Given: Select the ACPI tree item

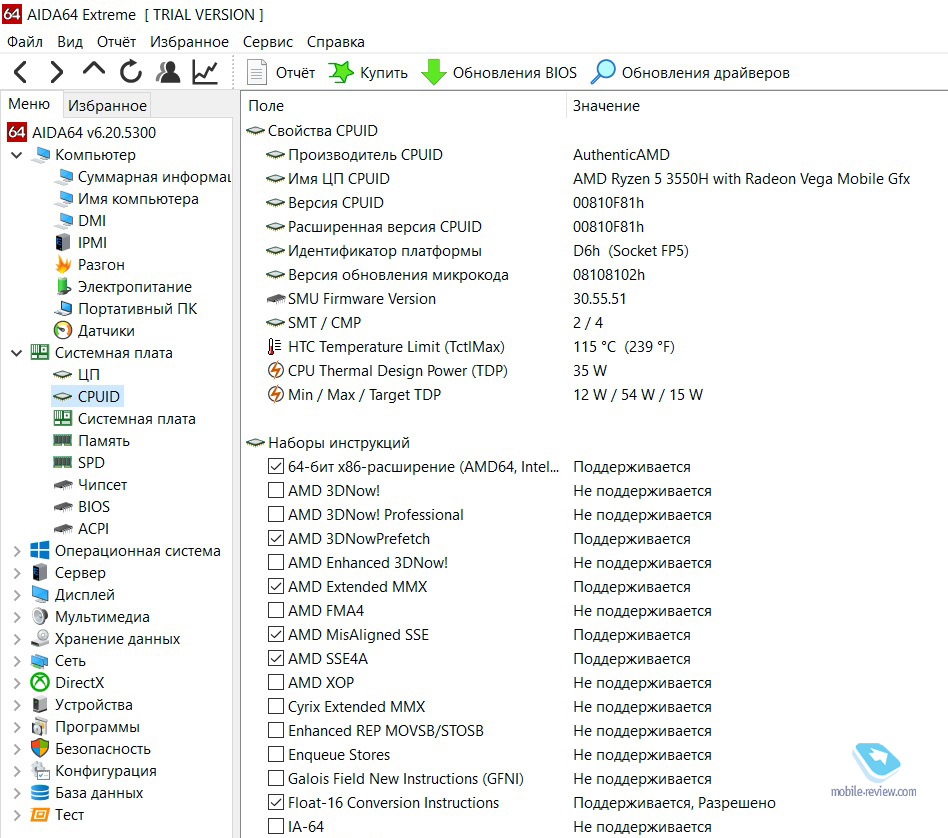Looking at the screenshot, I should point(81,528).
